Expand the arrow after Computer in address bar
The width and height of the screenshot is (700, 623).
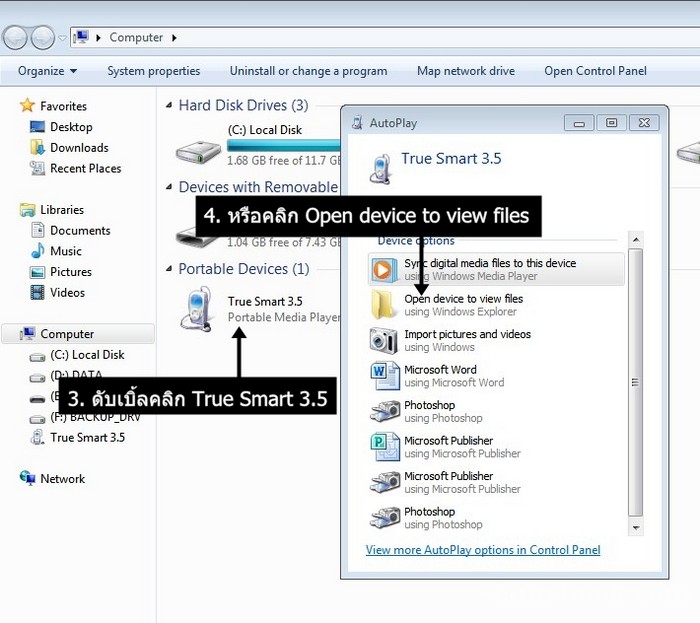(174, 38)
